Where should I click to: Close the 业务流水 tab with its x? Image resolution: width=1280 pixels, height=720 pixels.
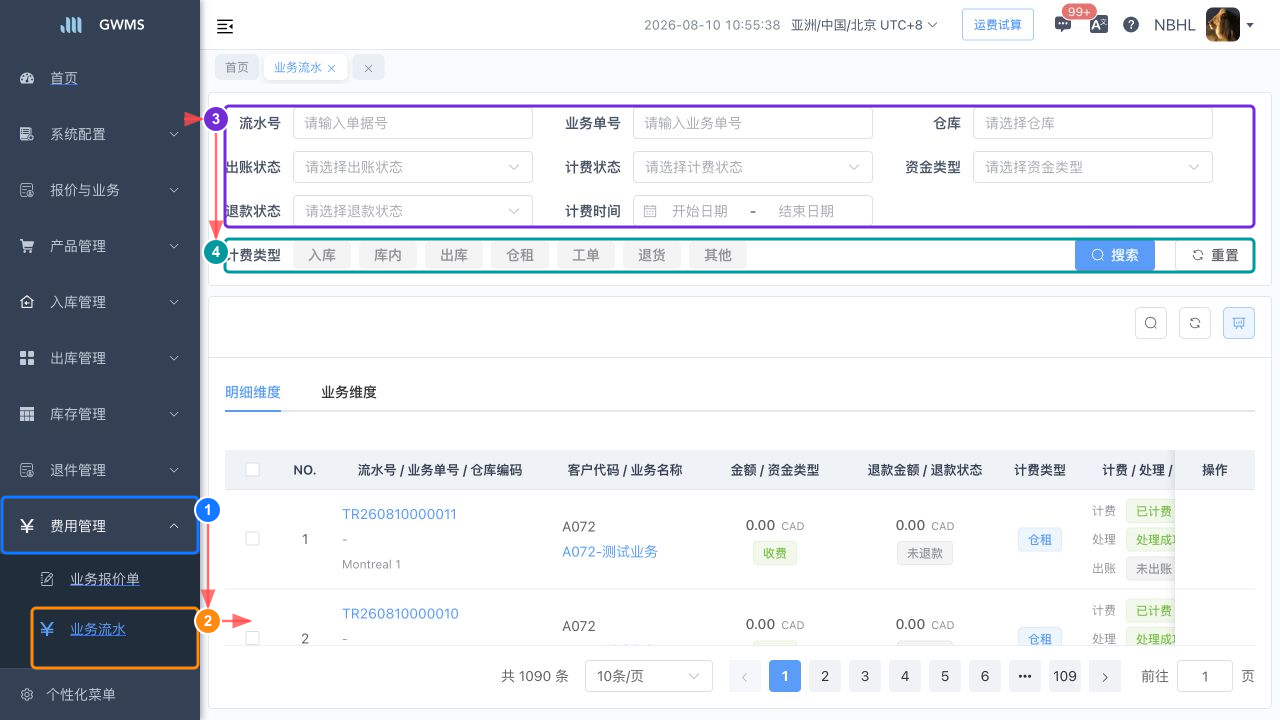[332, 68]
